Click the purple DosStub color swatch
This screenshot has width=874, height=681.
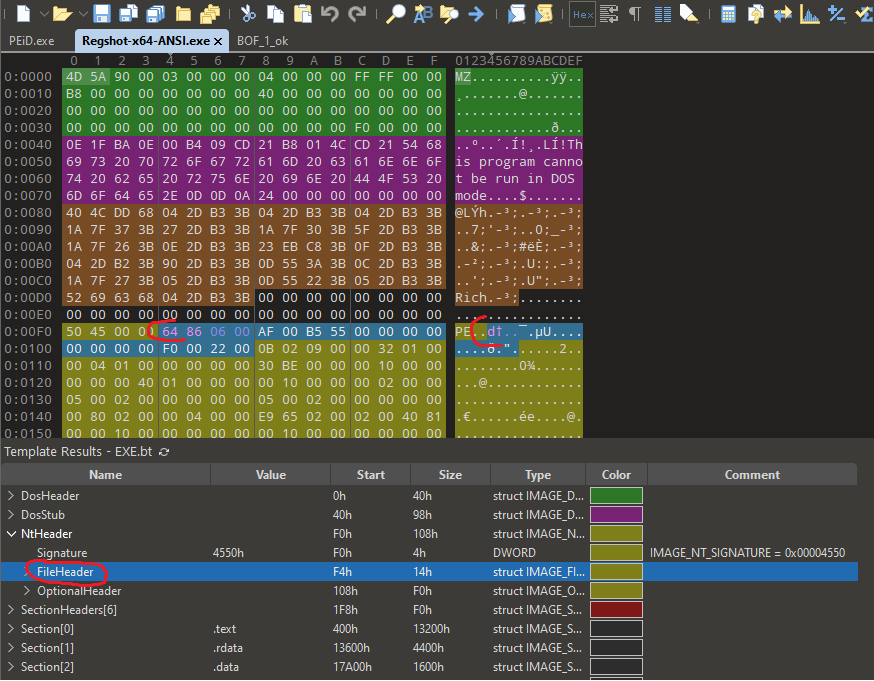click(616, 514)
